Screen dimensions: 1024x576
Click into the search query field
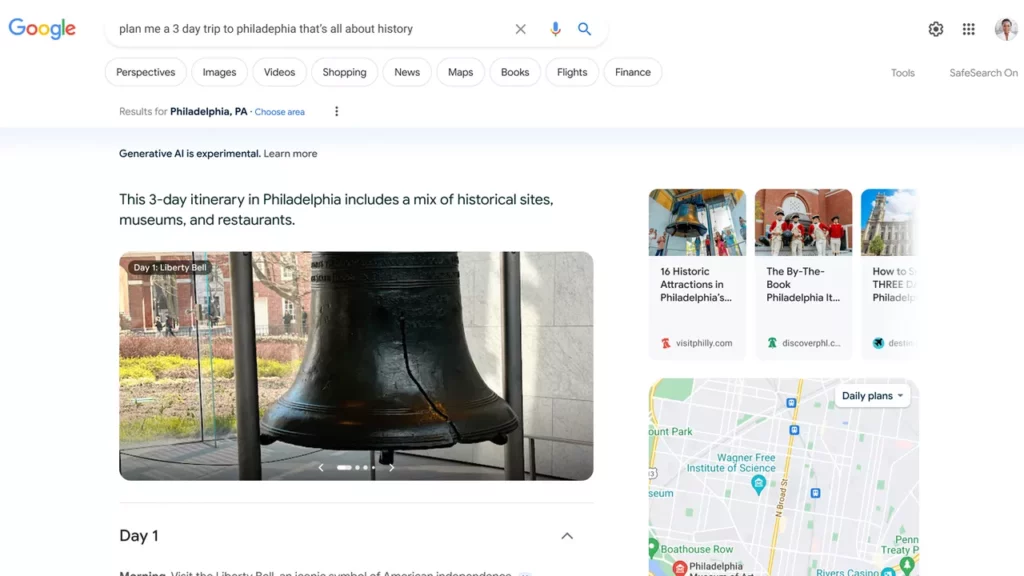[x=310, y=29]
